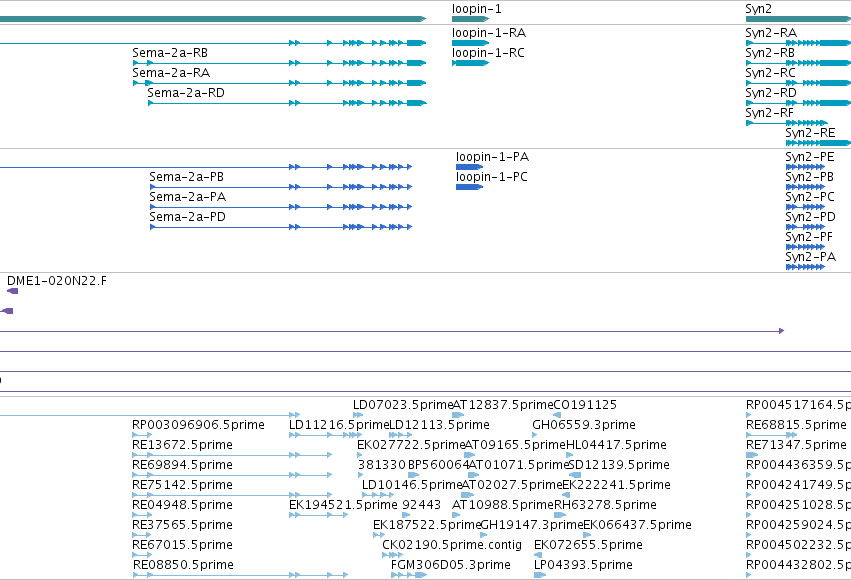Select the DME1-020N22.F label
This screenshot has width=851, height=580.
coord(57,281)
